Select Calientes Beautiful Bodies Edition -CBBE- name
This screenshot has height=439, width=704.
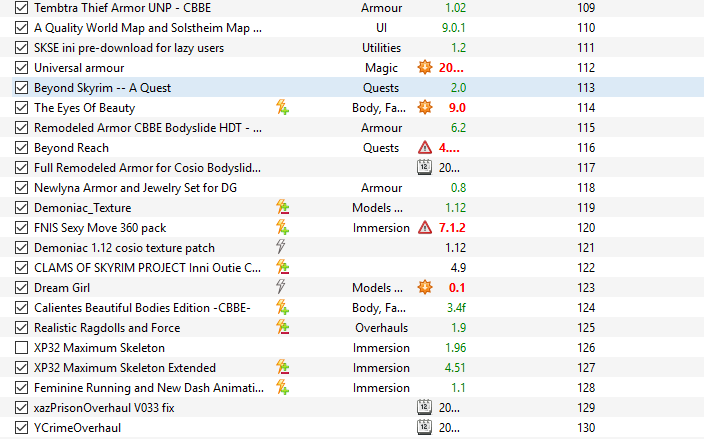point(142,307)
